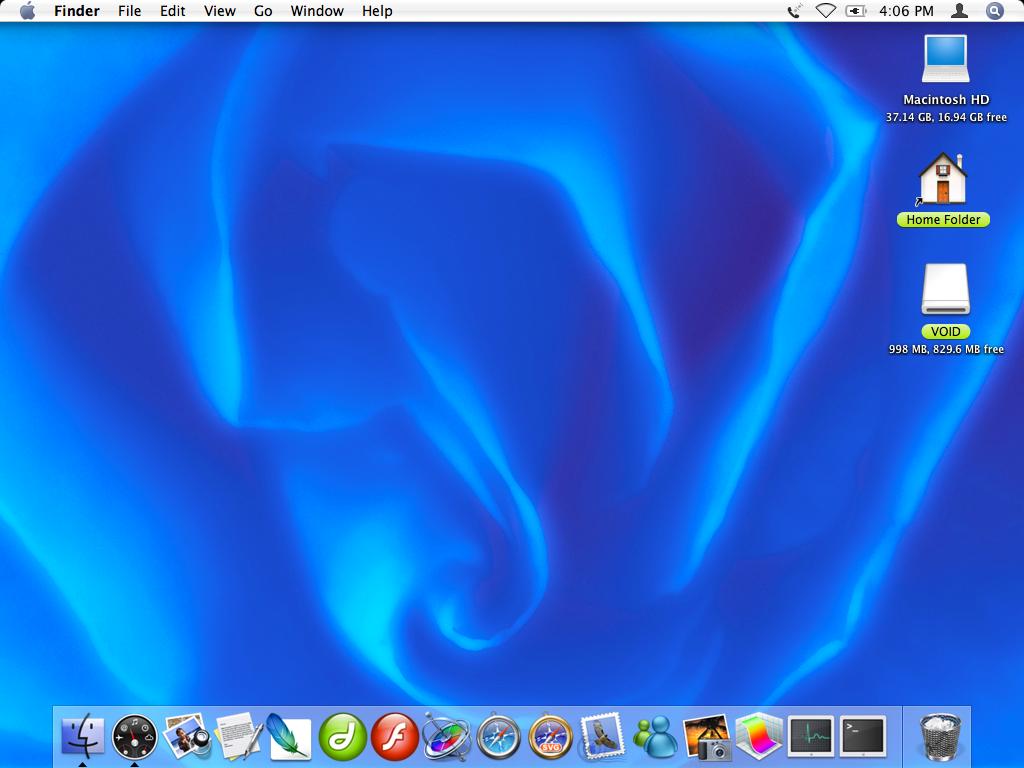This screenshot has width=1024, height=768.
Task: Open the Go menu
Action: pyautogui.click(x=263, y=11)
